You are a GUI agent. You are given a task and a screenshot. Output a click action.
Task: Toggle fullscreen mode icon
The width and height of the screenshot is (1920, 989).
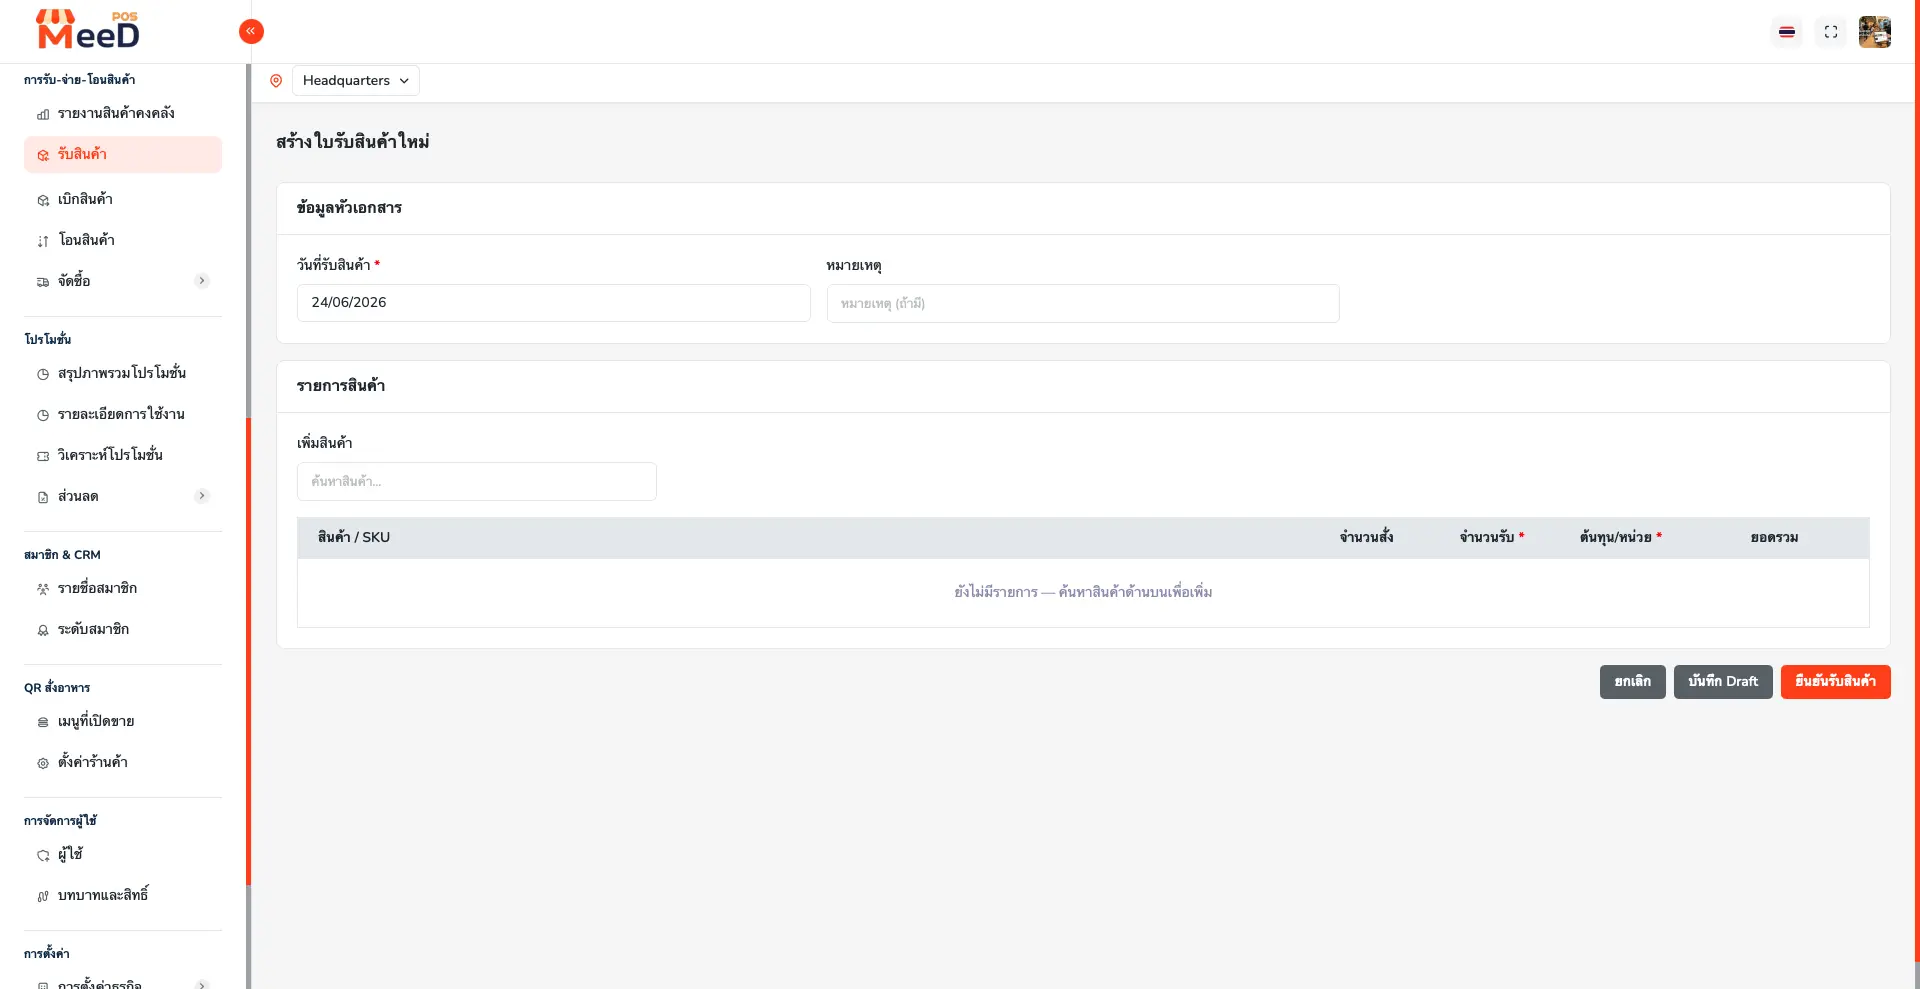[x=1831, y=32]
